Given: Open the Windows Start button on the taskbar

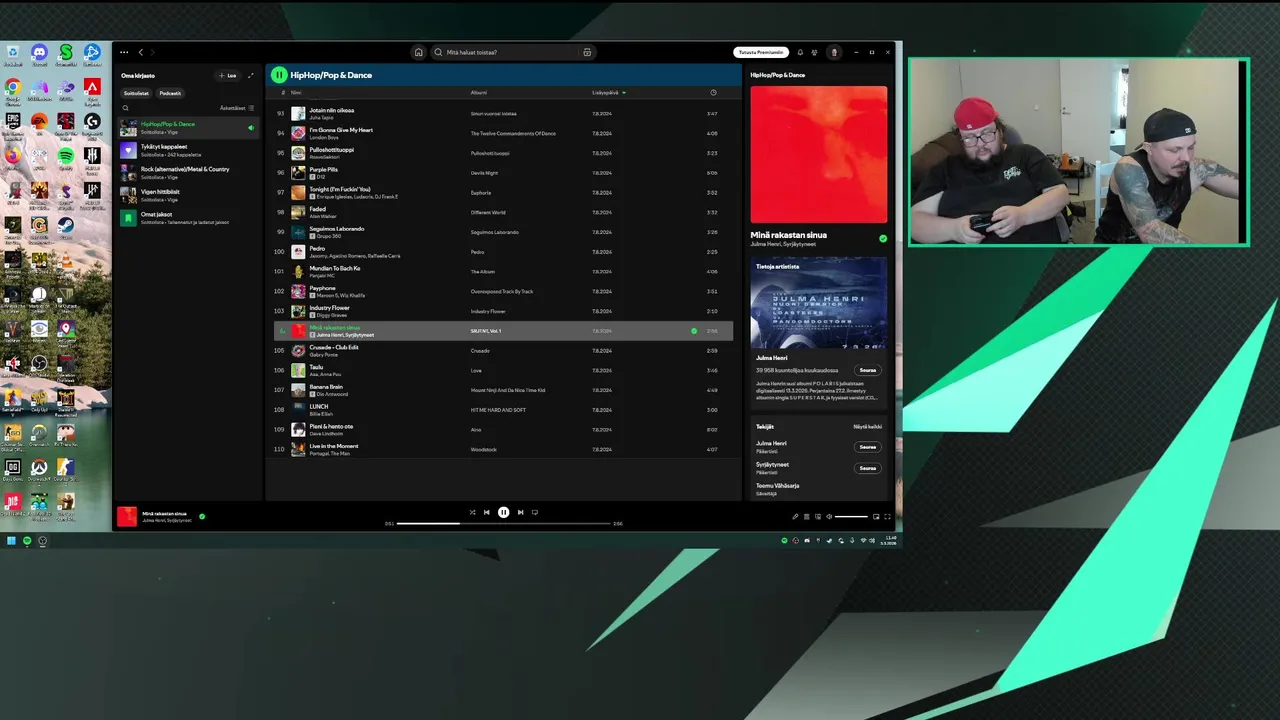Looking at the screenshot, I should point(11,540).
